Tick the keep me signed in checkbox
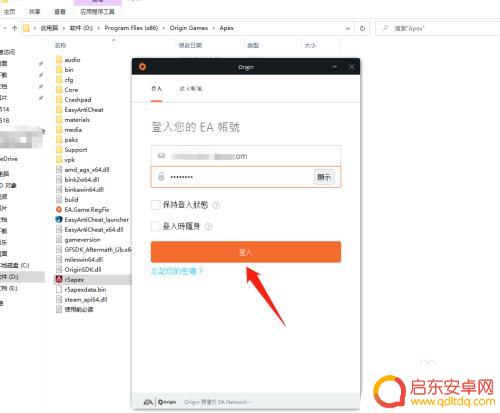The width and height of the screenshot is (500, 413). coord(156,205)
